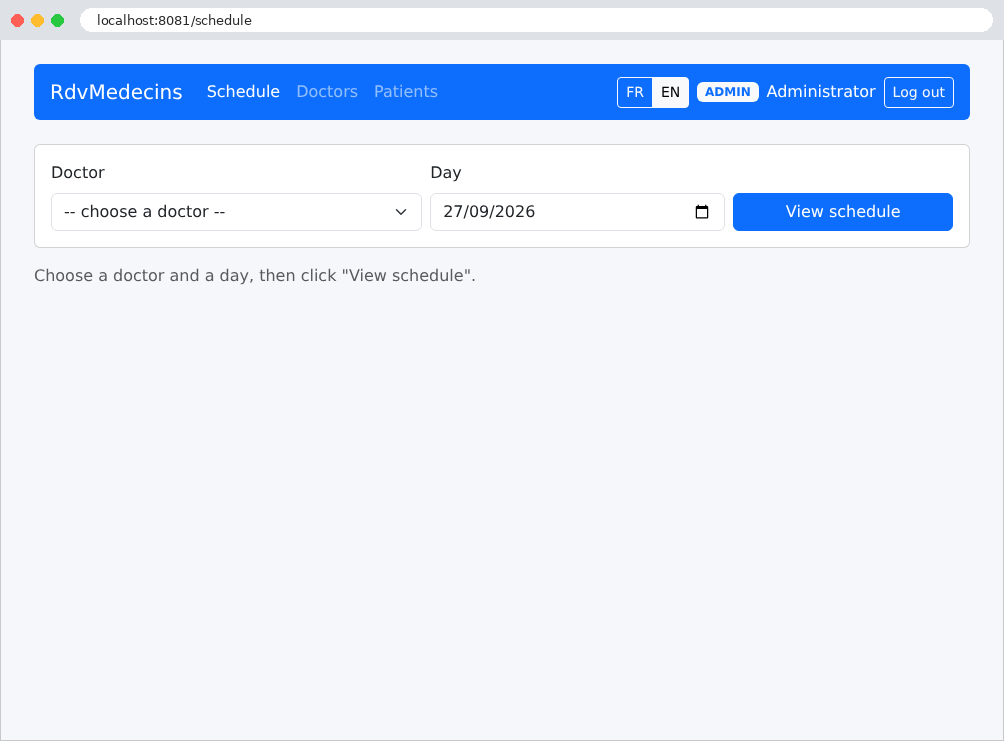The image size is (1004, 741).
Task: Click the Day field label
Action: click(446, 172)
